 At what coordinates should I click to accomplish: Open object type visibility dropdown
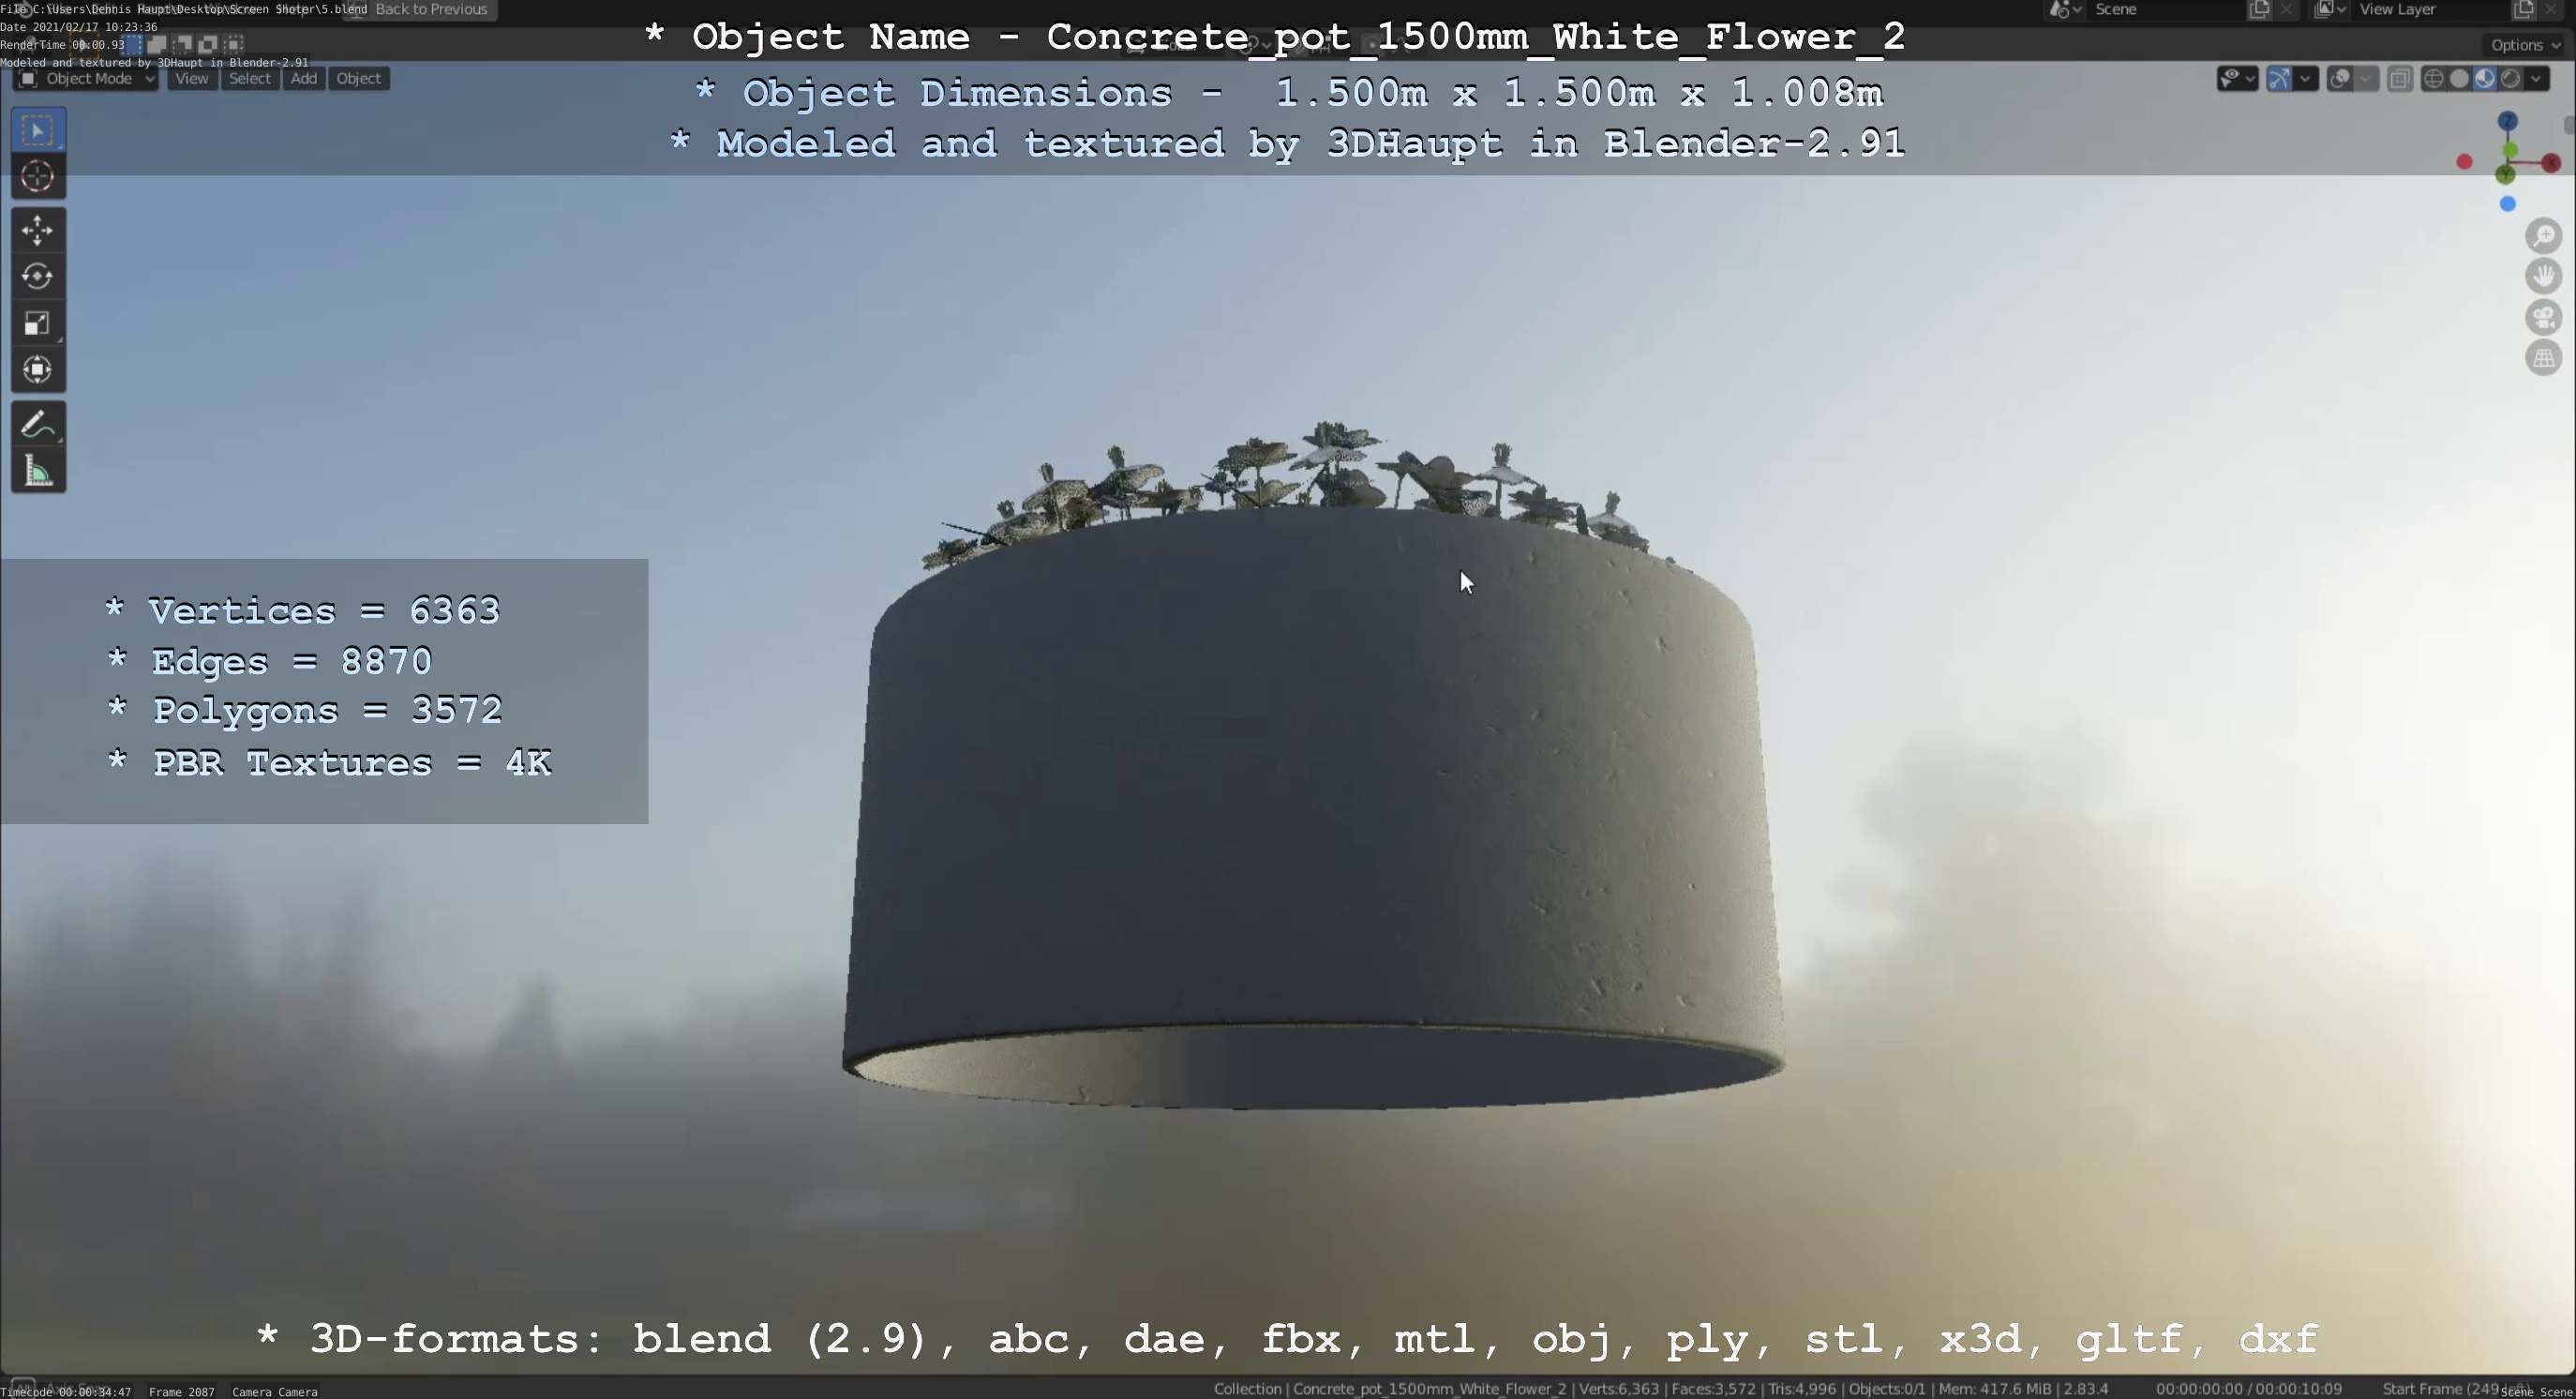click(2237, 79)
